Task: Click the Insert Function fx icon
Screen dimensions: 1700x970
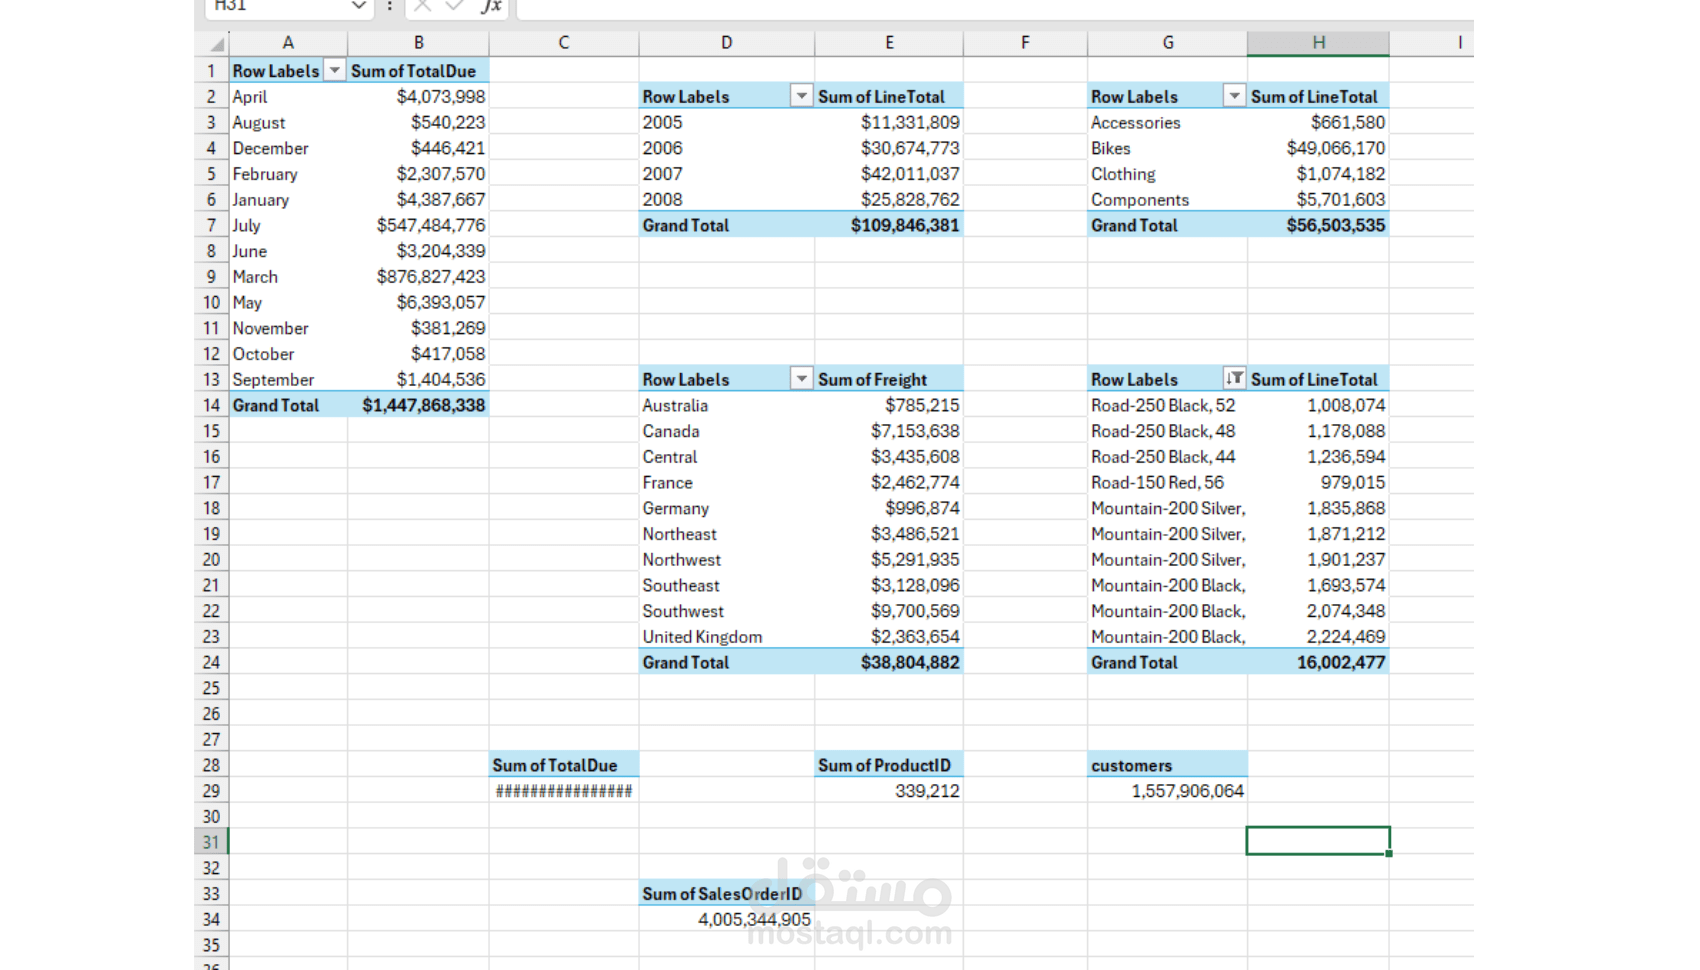Action: pyautogui.click(x=491, y=6)
